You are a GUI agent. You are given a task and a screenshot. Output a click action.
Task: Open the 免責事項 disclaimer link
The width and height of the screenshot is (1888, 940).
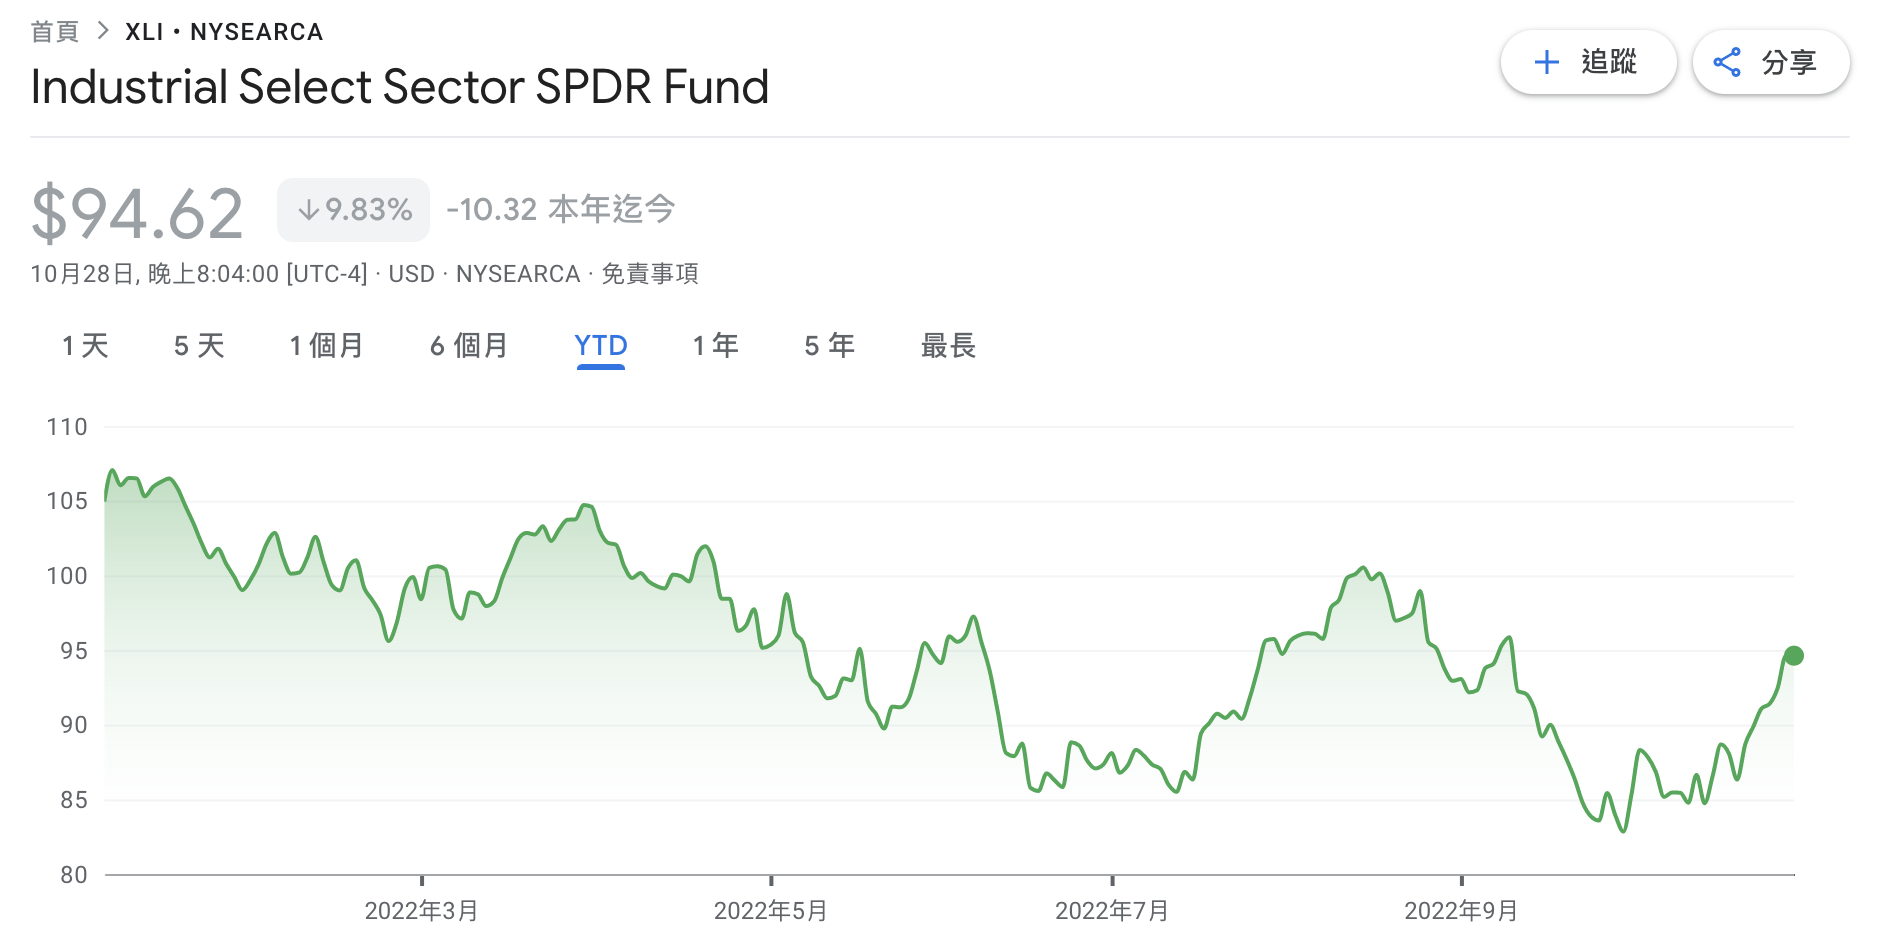649,274
